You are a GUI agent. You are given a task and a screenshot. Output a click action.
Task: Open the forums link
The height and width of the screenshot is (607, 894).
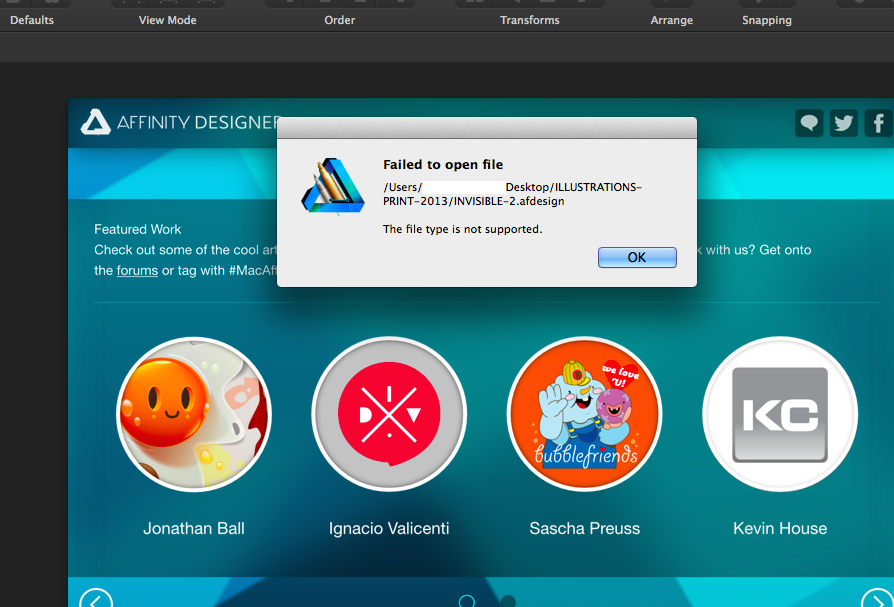[x=137, y=270]
